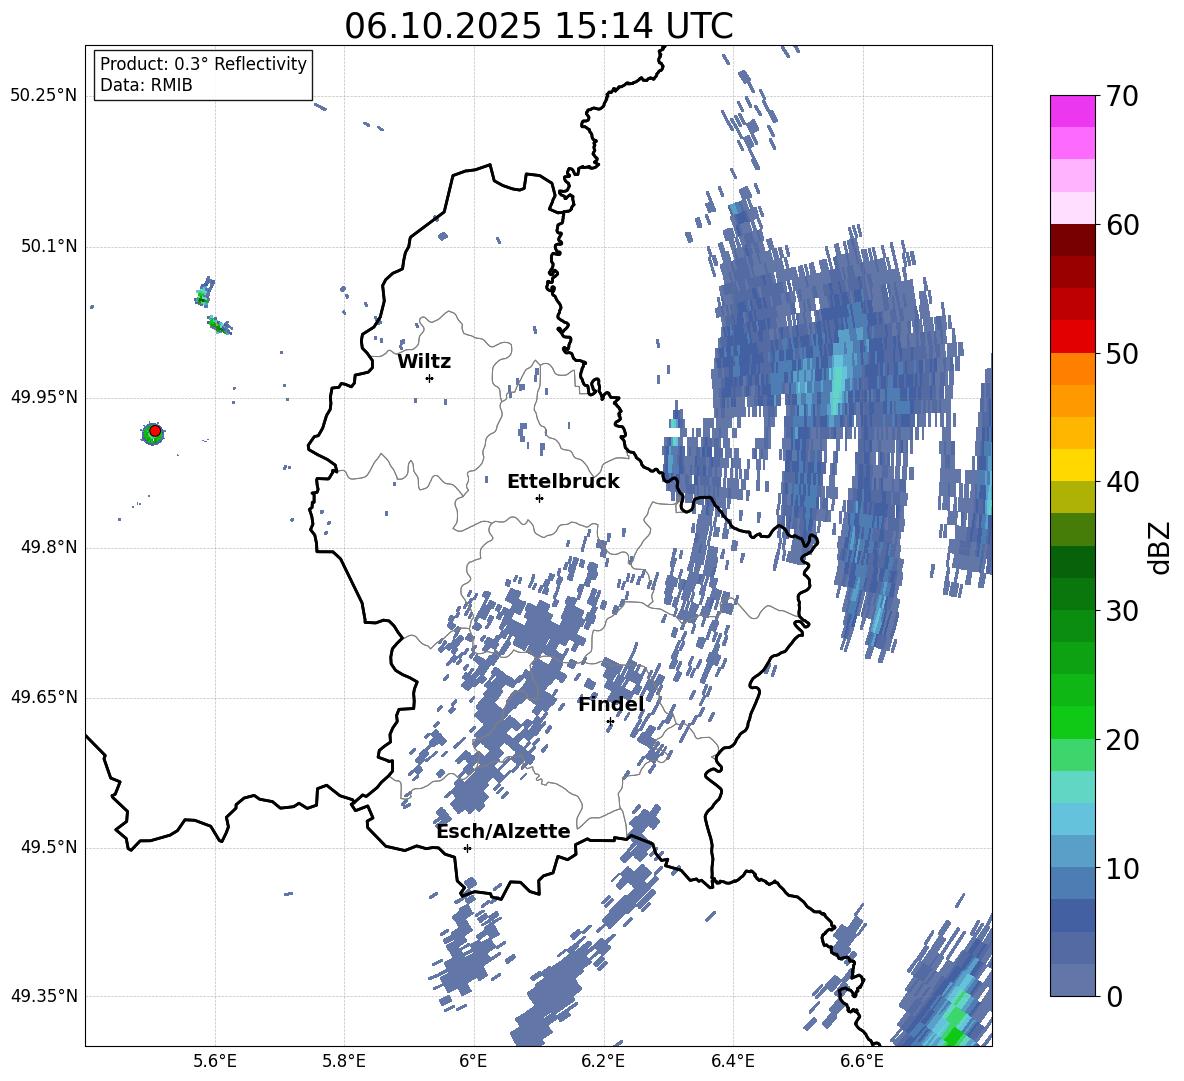Click the 50.1°N latitude label

point(48,246)
